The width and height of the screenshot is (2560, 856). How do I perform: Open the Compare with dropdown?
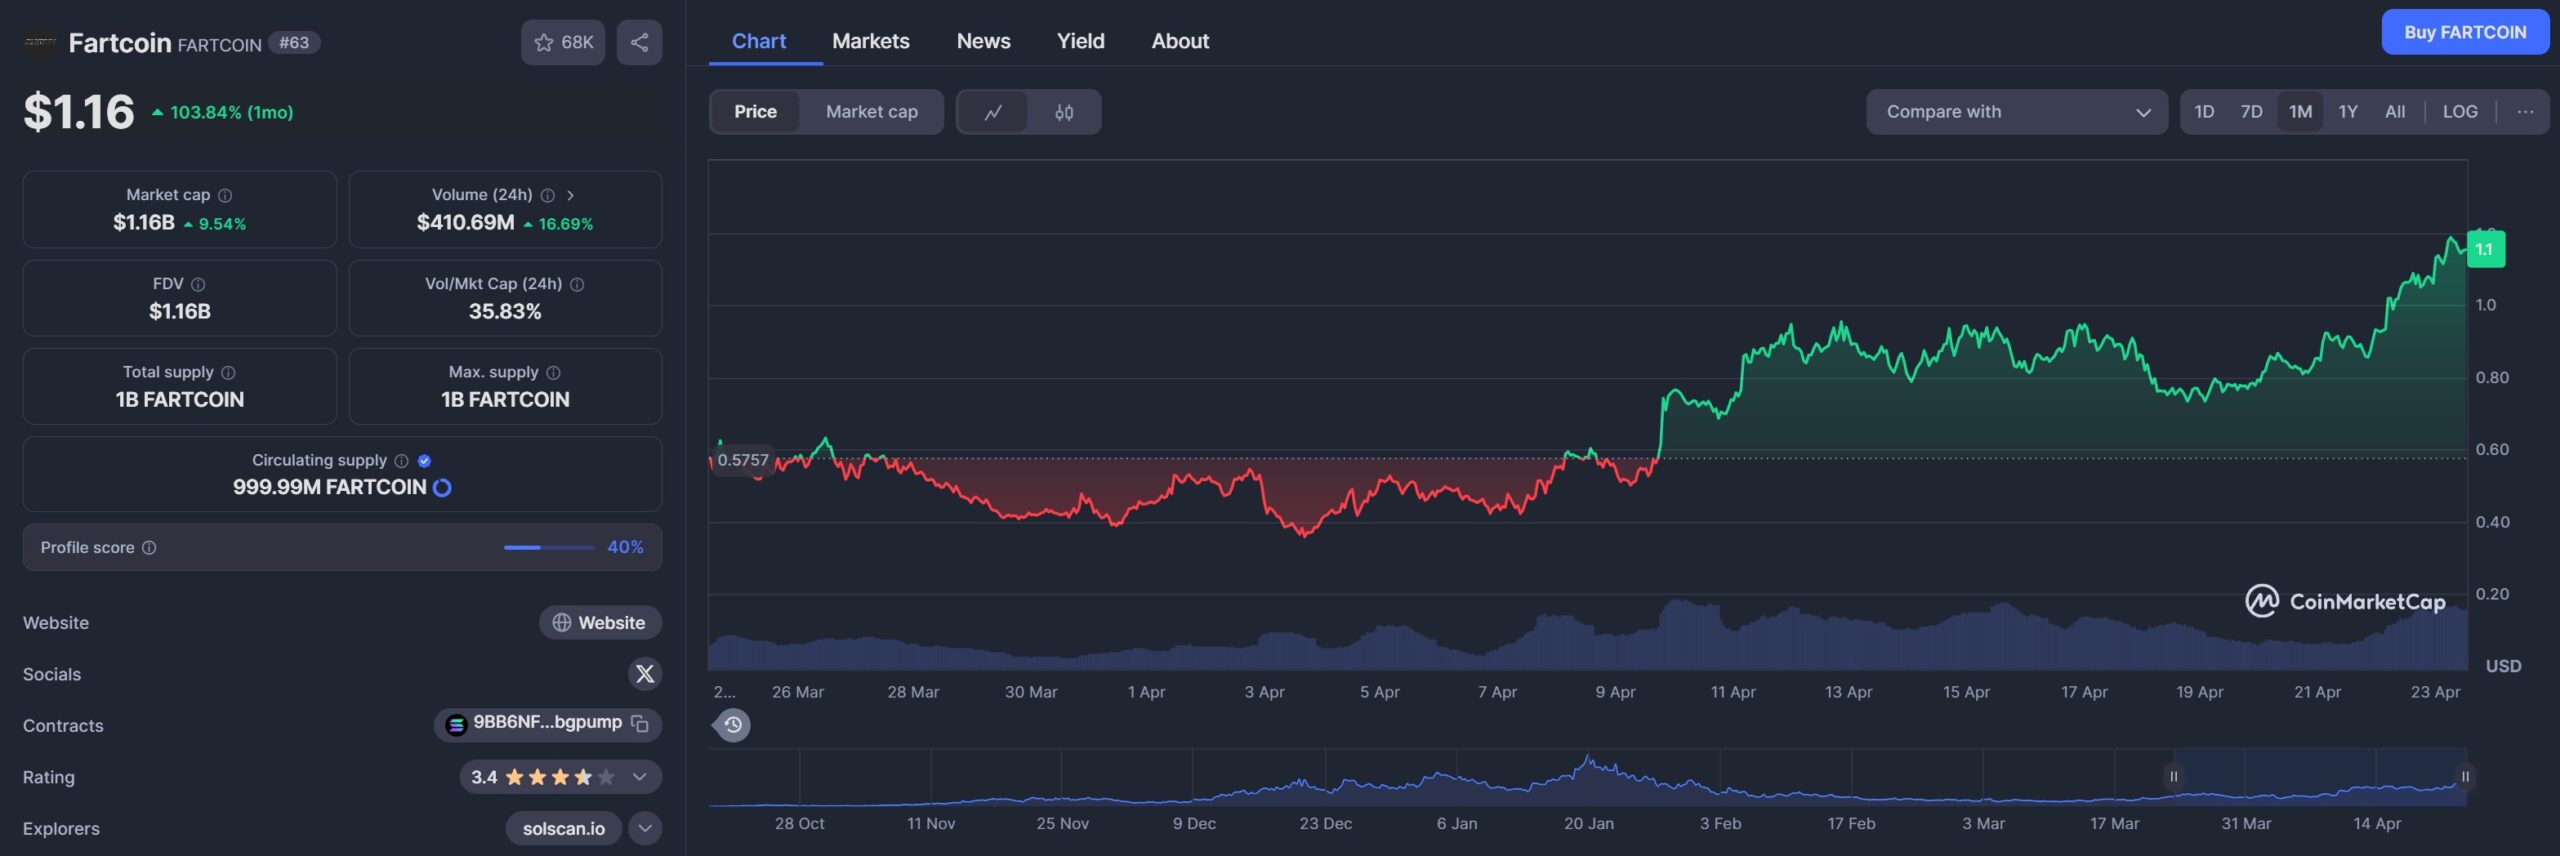click(2017, 112)
